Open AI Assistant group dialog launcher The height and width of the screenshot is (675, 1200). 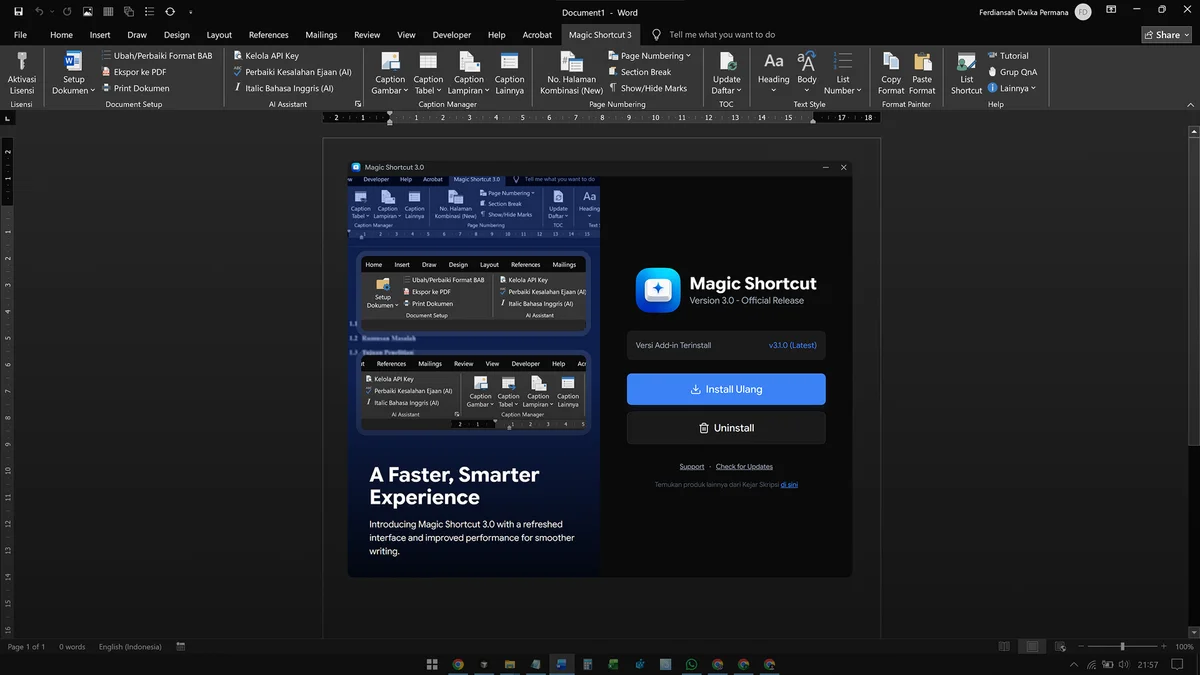point(357,104)
